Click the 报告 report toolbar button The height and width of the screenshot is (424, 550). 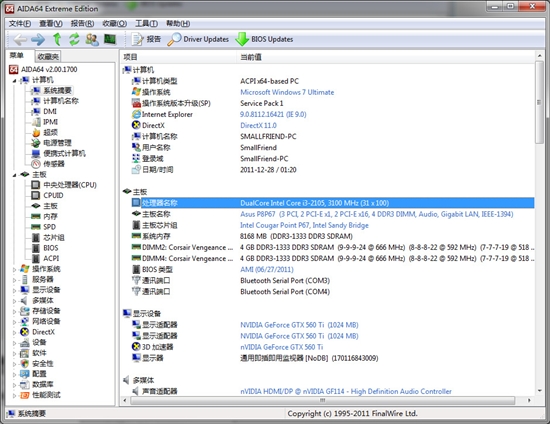[146, 39]
